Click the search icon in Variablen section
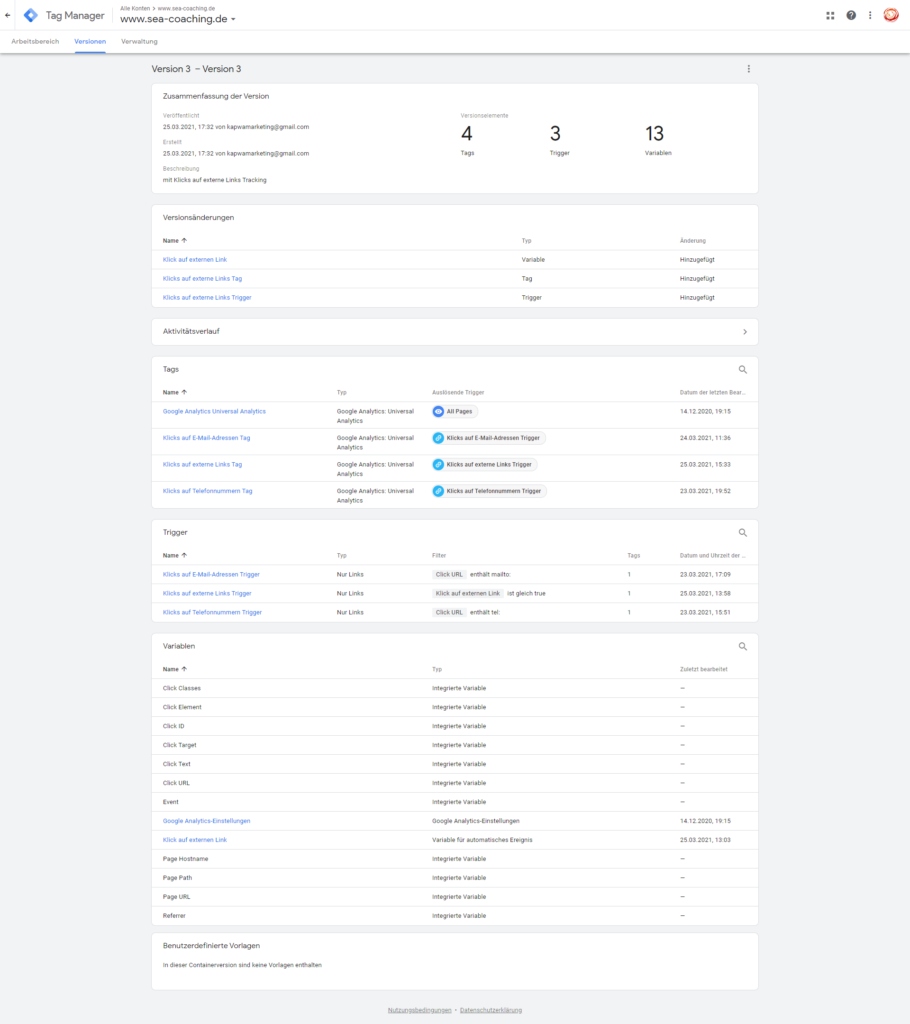Screen dimensions: 910x1024 (742, 647)
